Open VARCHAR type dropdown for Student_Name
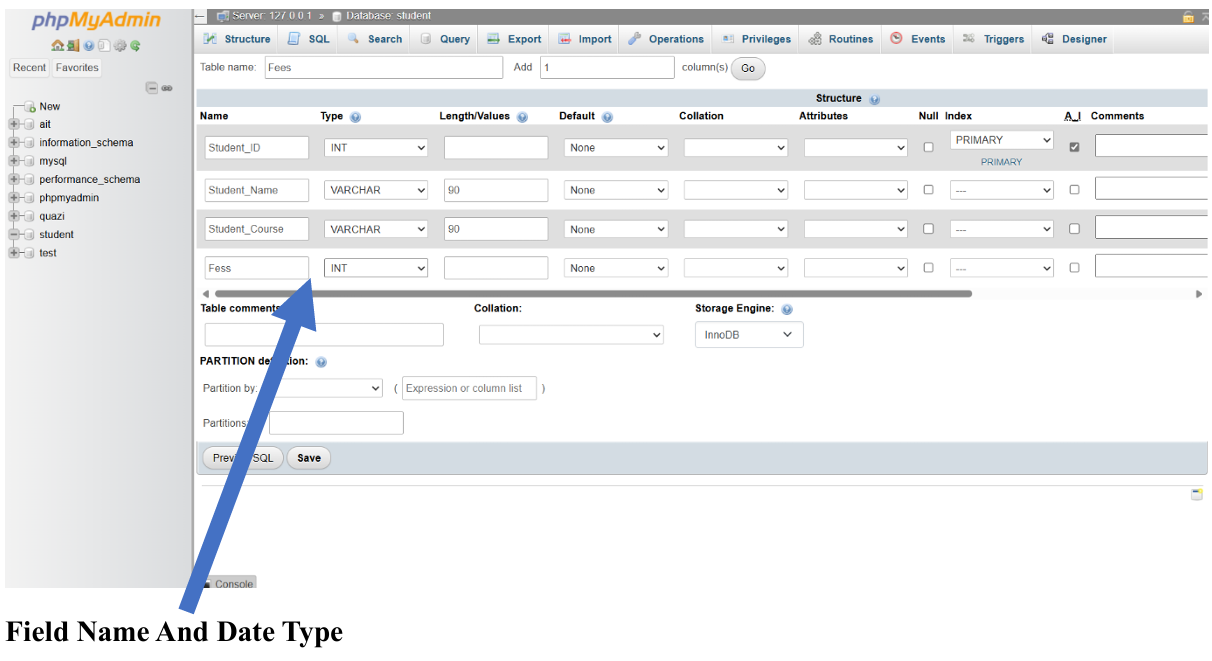This screenshot has height=661, width=1212. [376, 190]
